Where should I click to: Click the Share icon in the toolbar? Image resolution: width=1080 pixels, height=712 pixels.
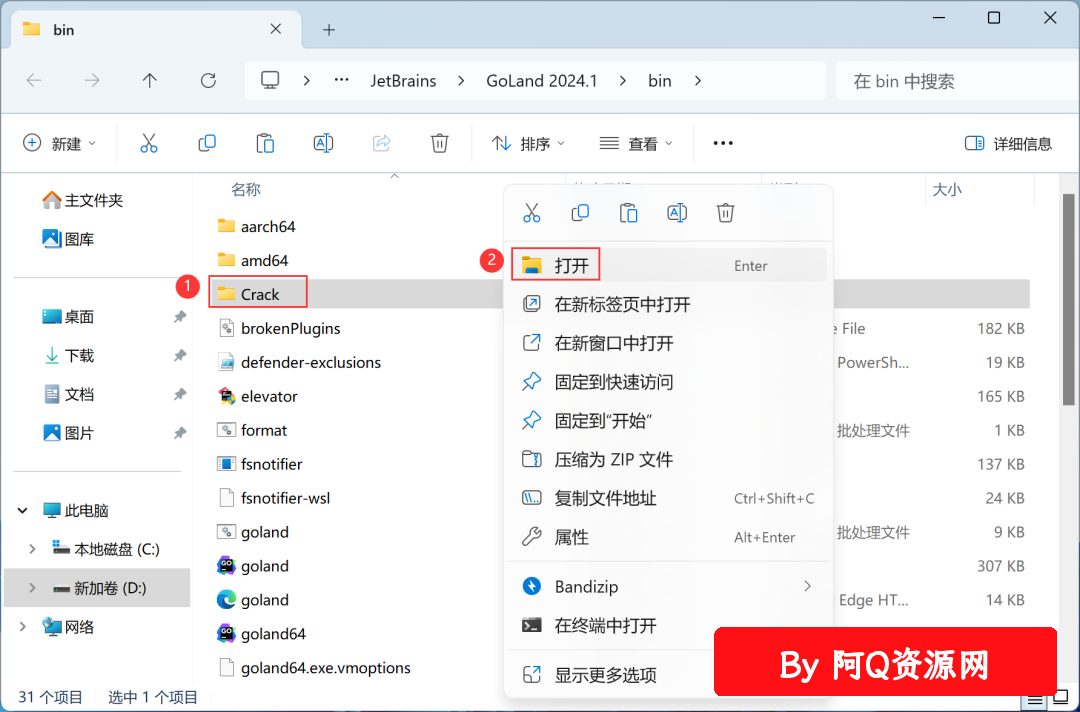click(382, 143)
